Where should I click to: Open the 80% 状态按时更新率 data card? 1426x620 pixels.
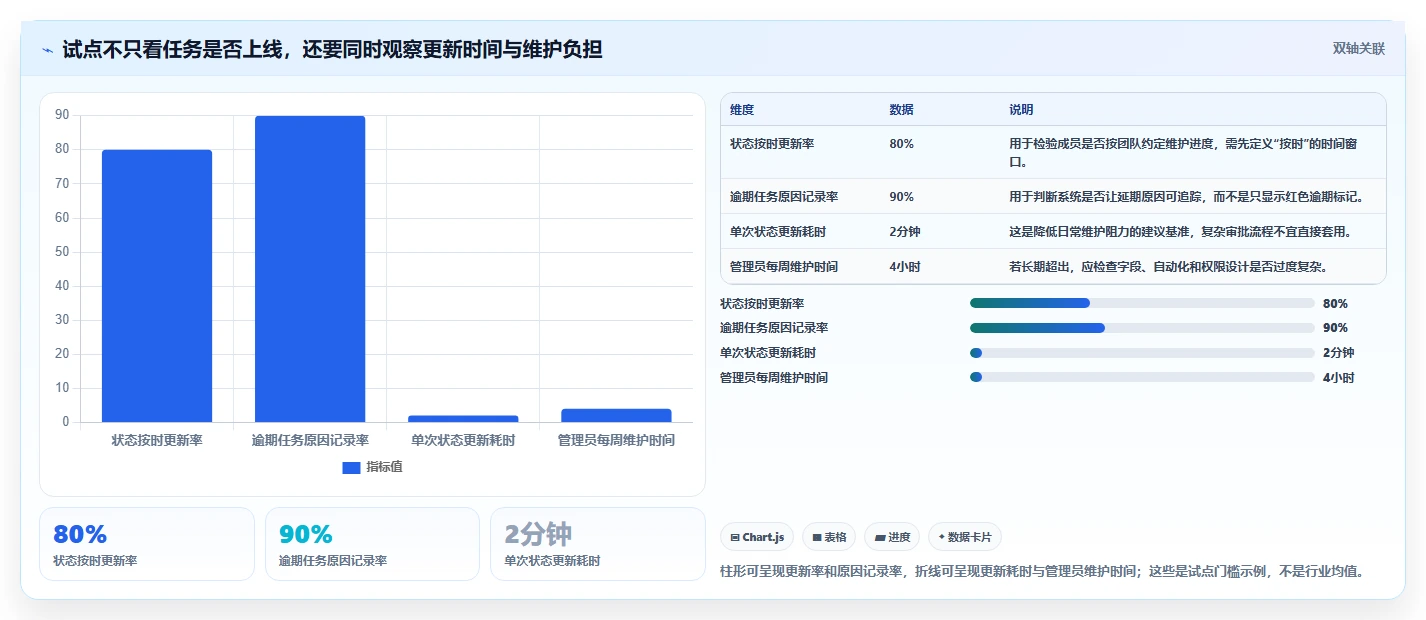tap(147, 544)
